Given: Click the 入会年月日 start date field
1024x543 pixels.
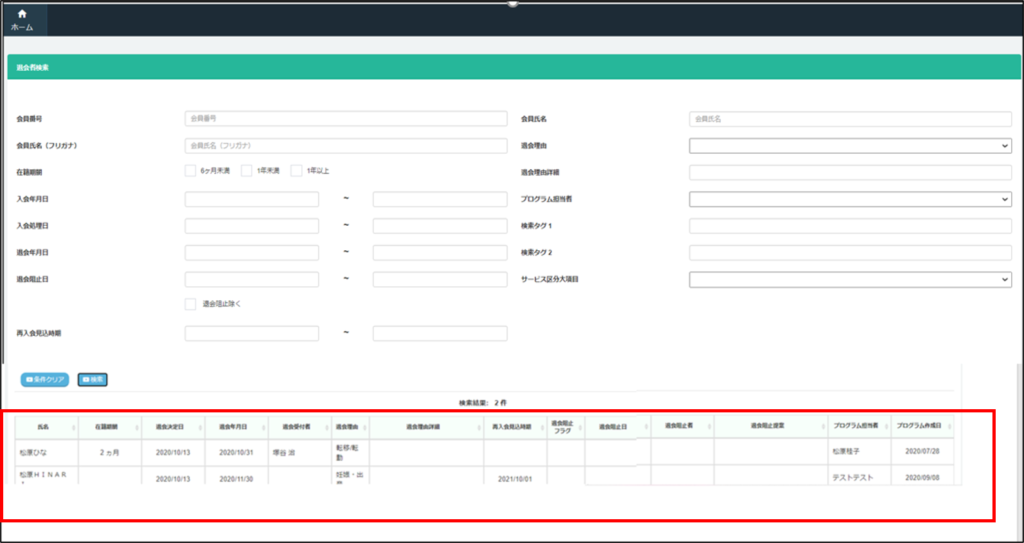Looking at the screenshot, I should tap(251, 199).
